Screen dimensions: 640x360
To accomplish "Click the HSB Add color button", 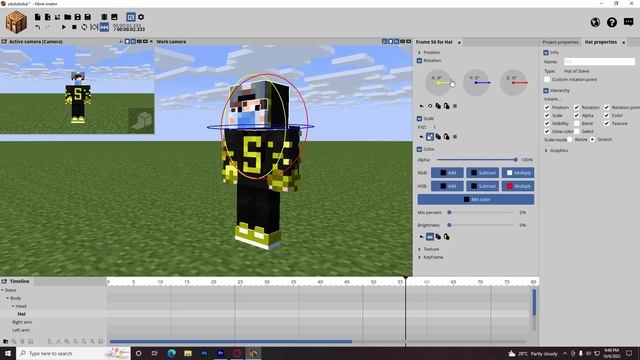I will (447, 186).
